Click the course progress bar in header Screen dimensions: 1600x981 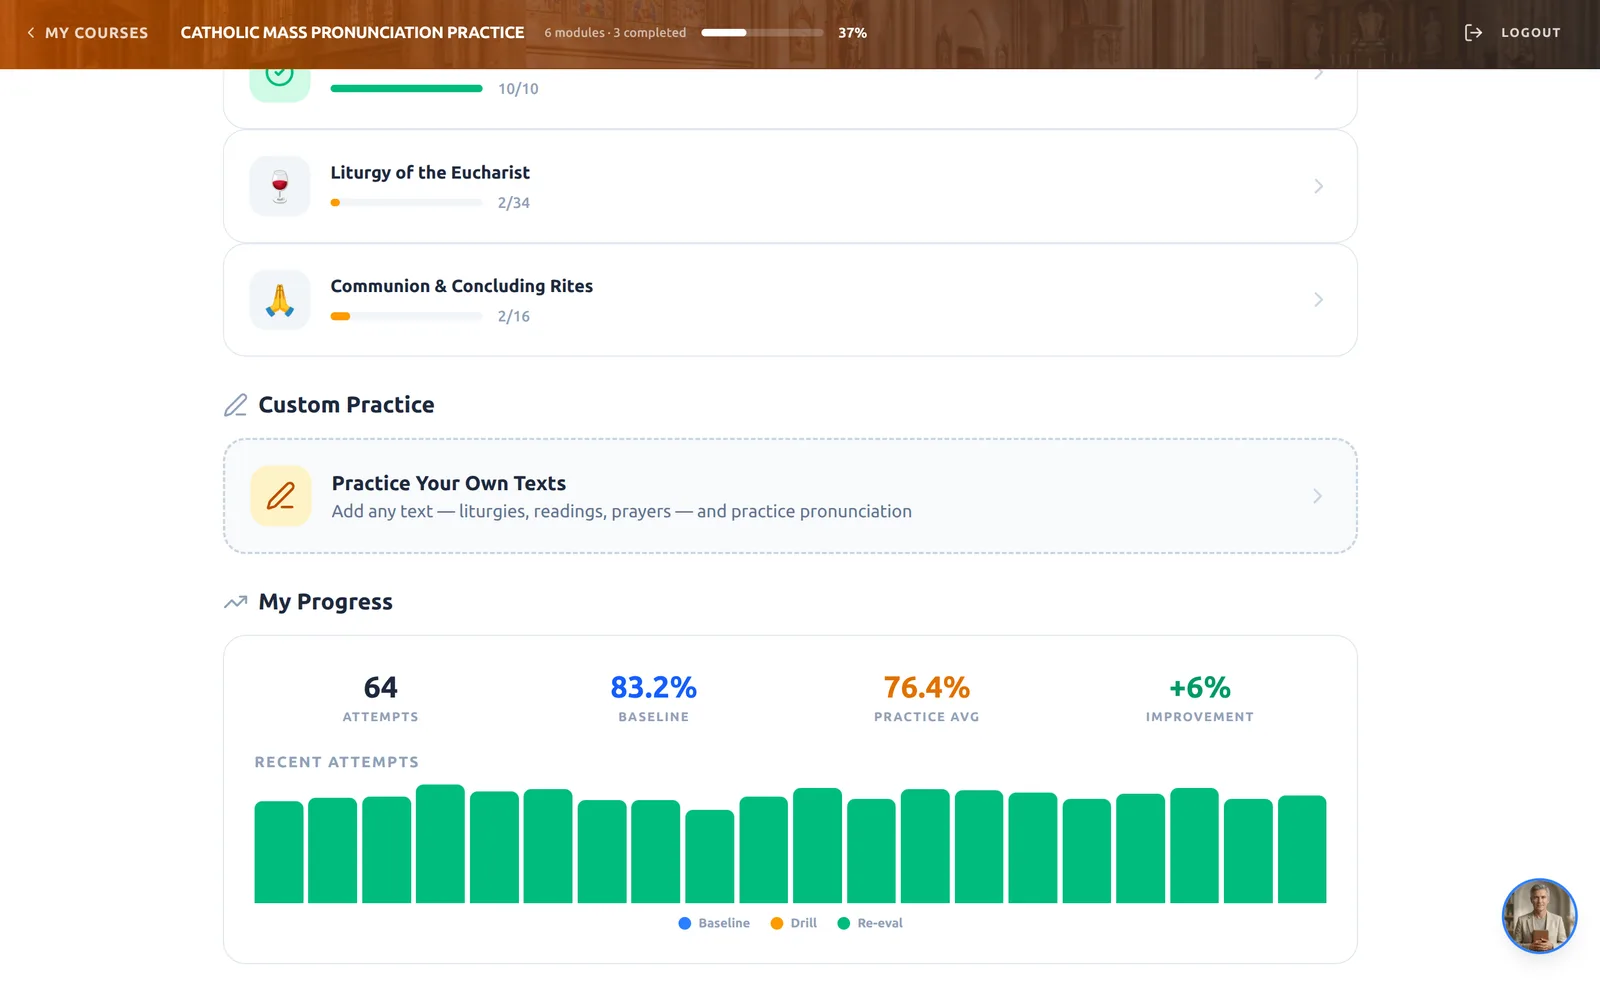point(762,33)
